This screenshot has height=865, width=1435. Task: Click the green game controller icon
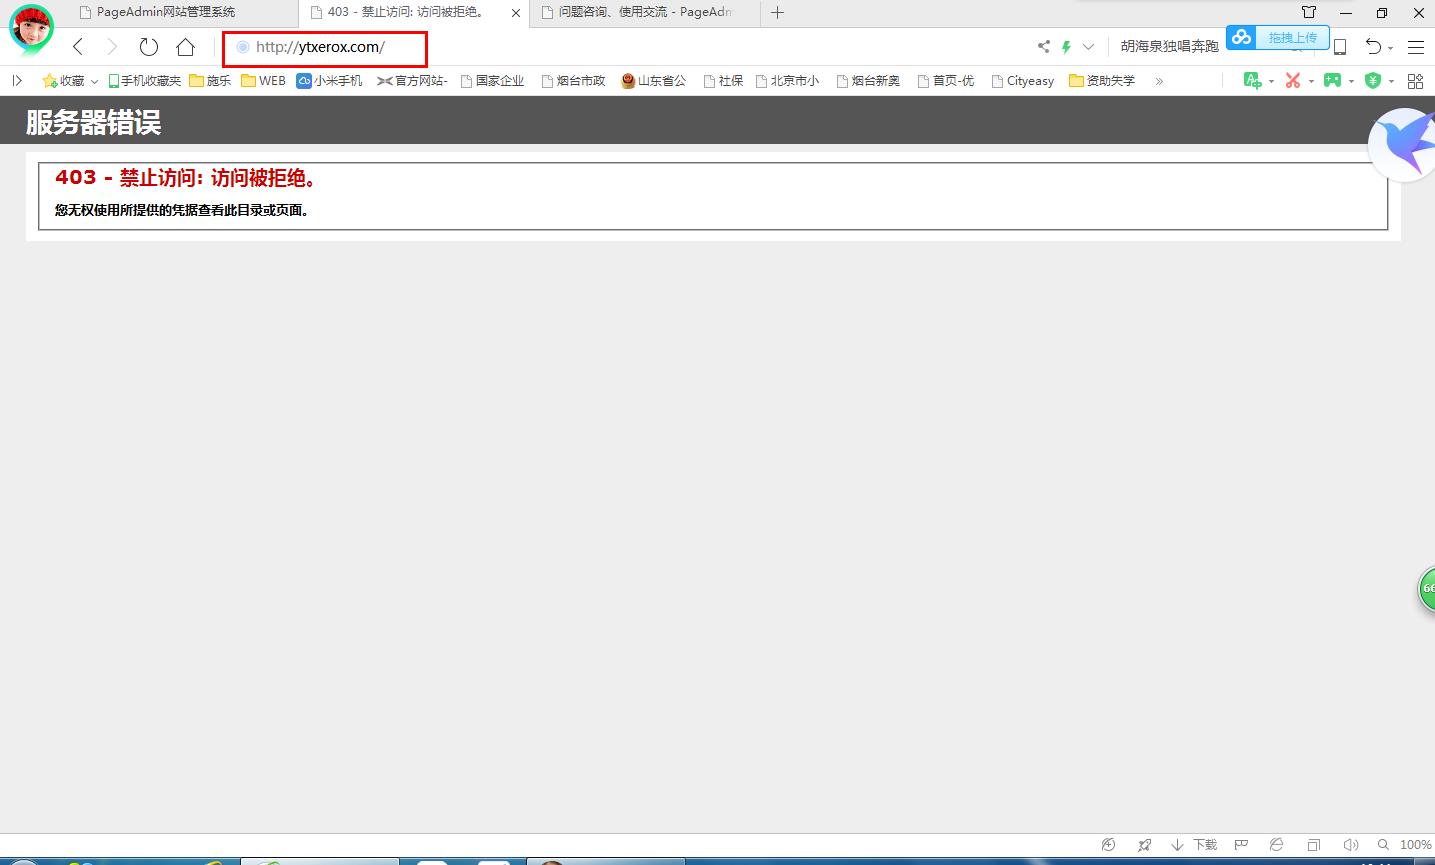coord(1332,81)
